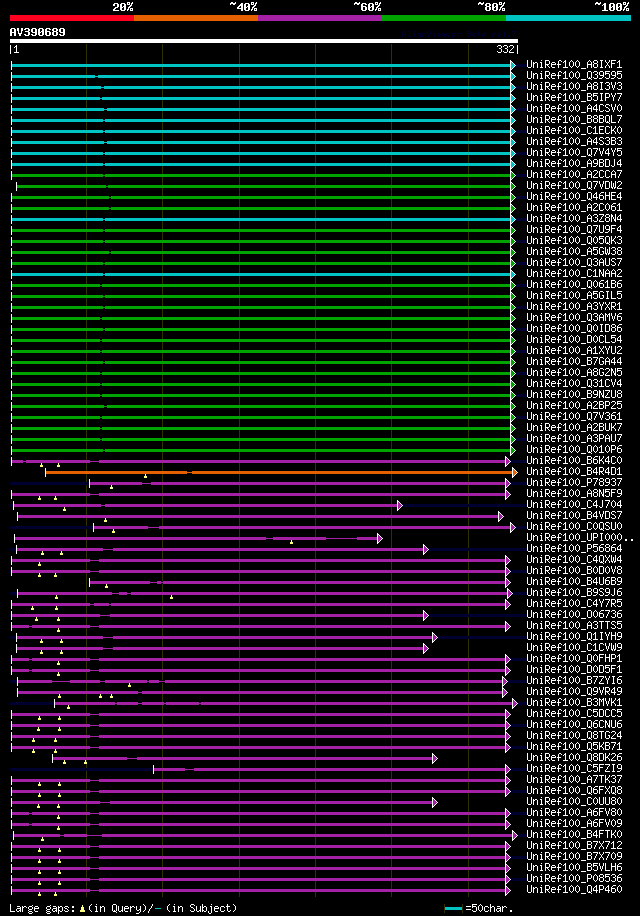Open hit UniRef100_A8I3V3
The image size is (640, 916).
pyautogui.click(x=574, y=86)
